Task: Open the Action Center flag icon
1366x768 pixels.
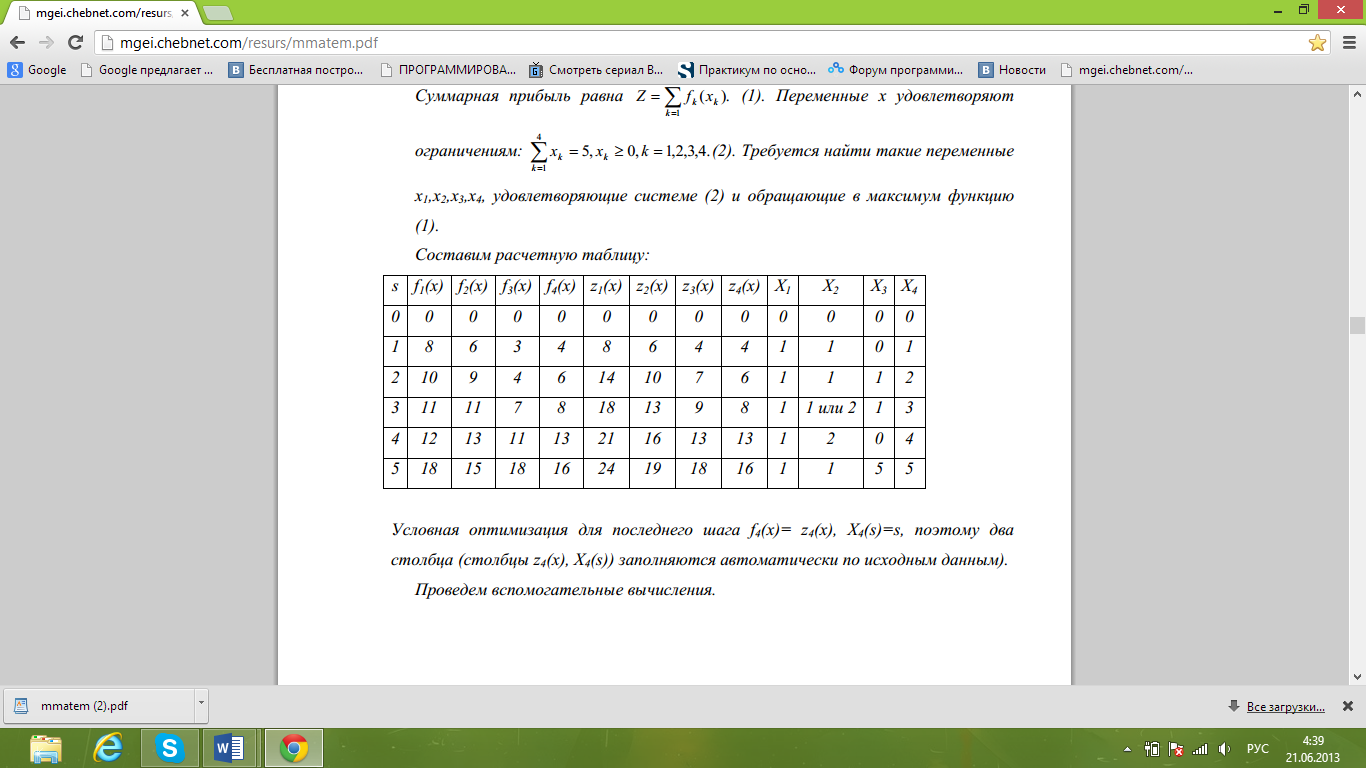Action: (1176, 748)
